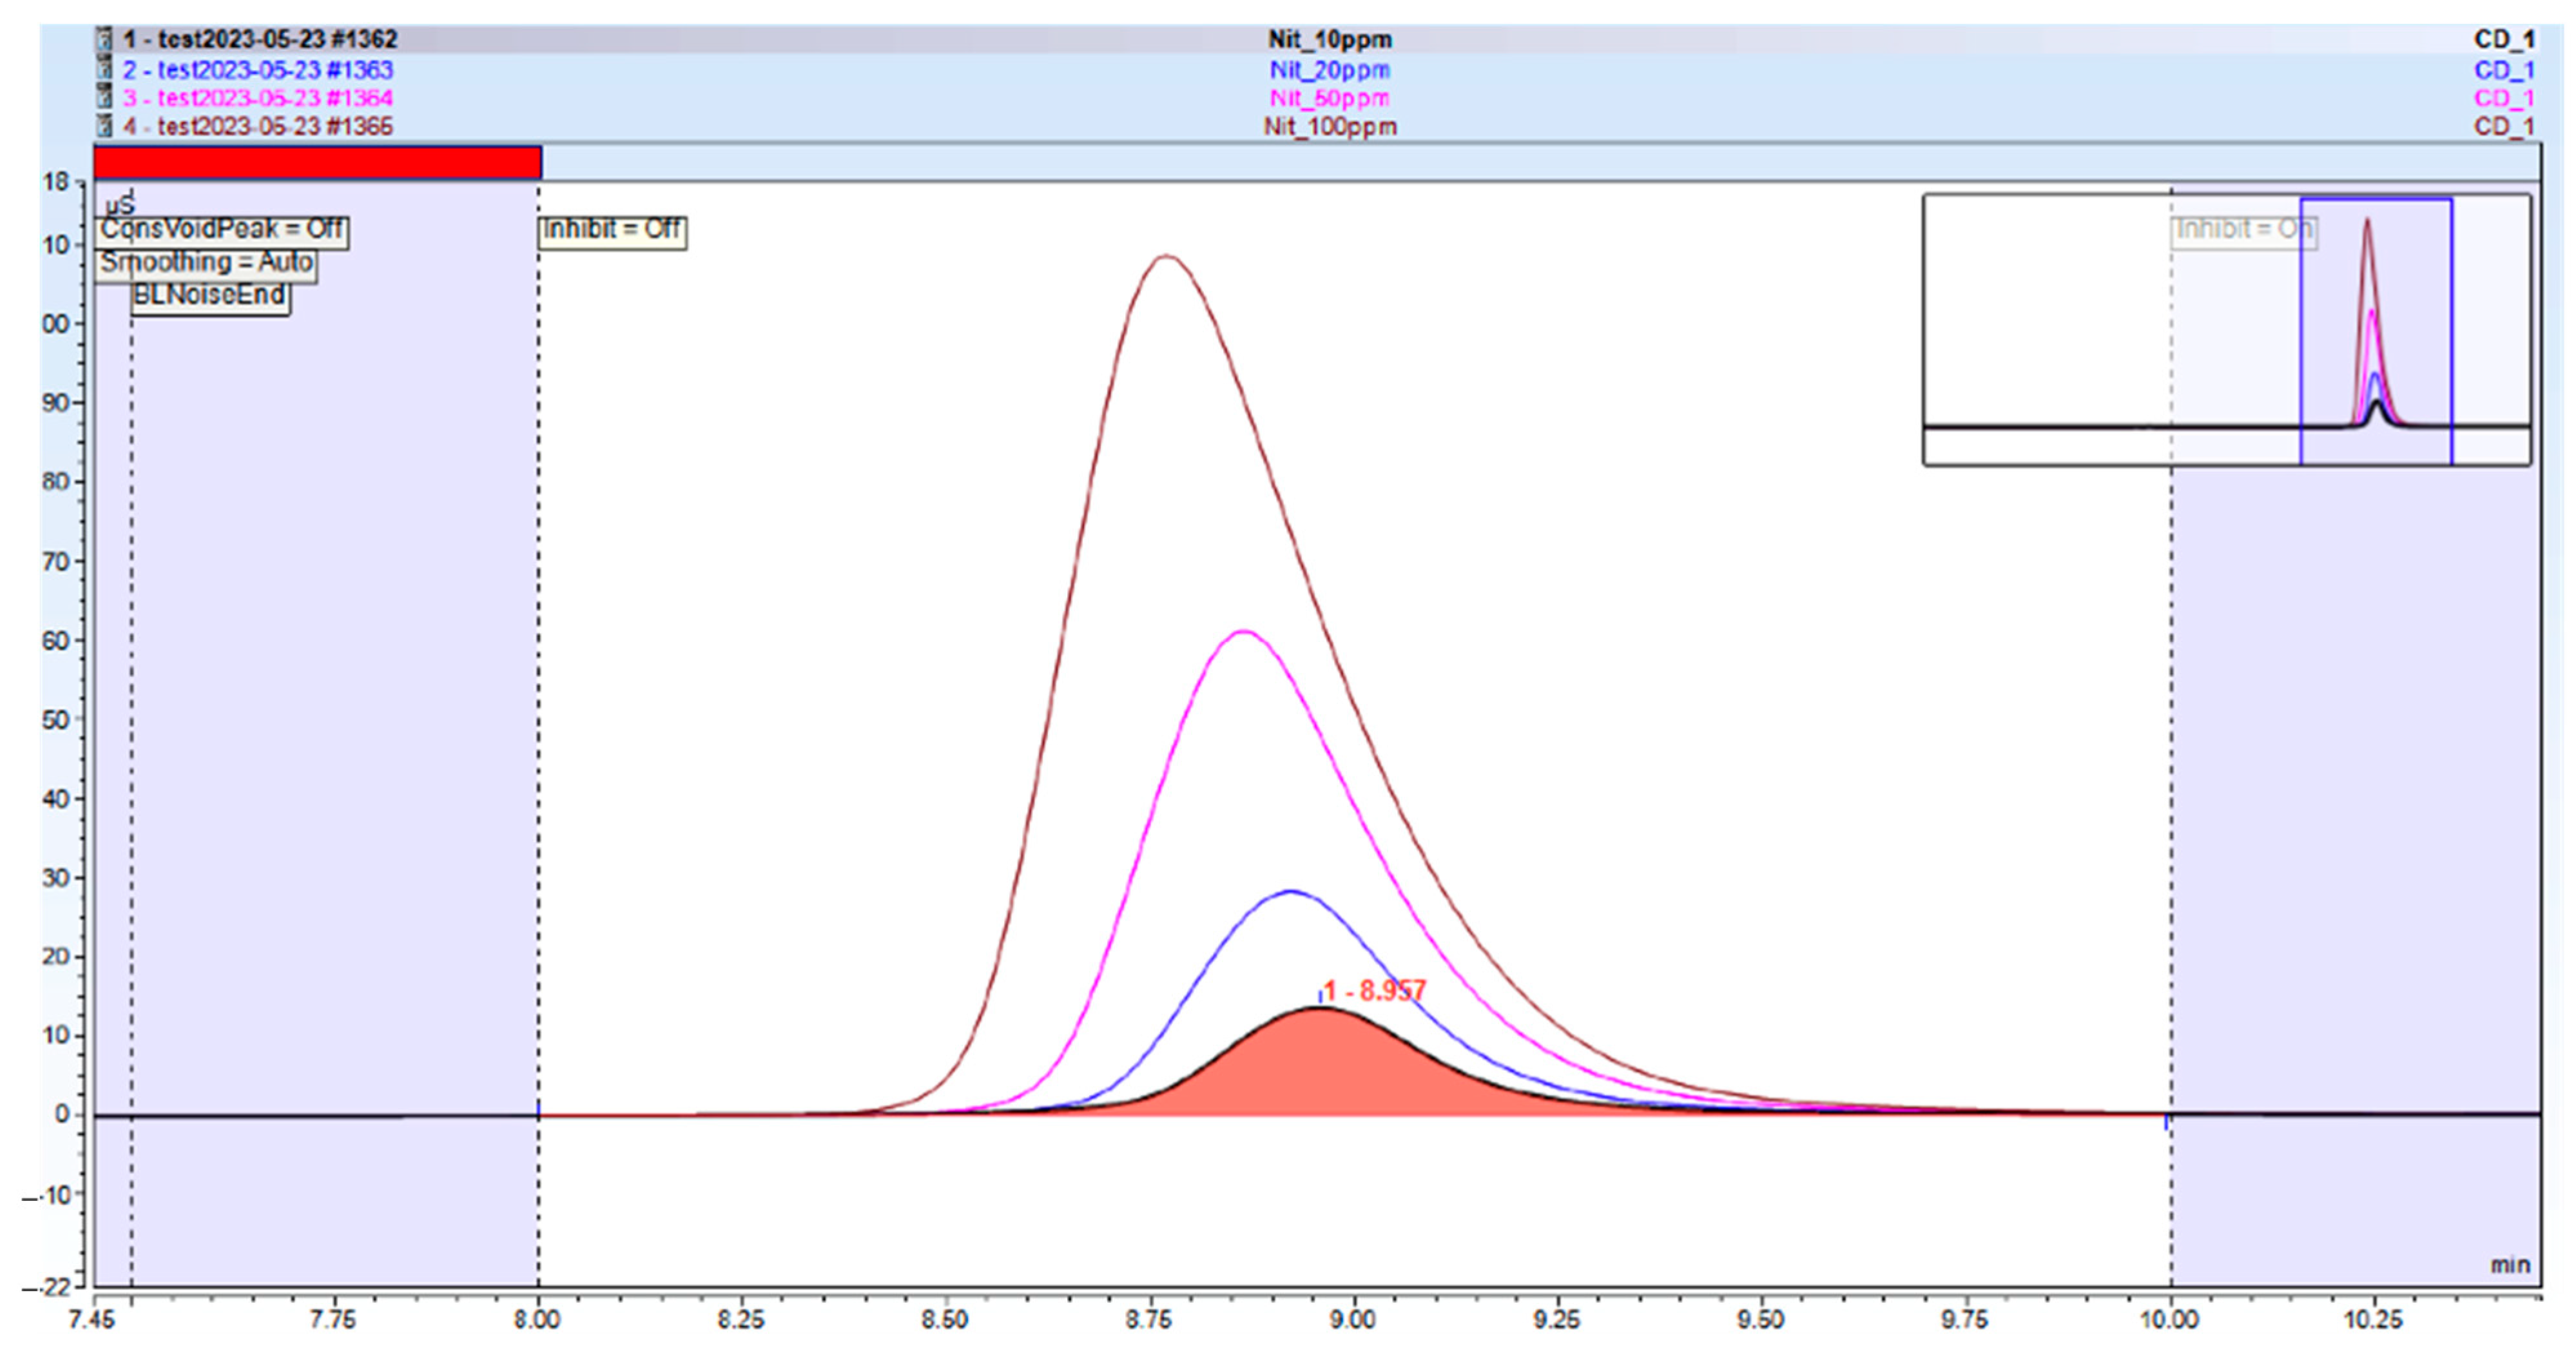Select the Nit_20ppm chromatogram label
This screenshot has width=2576, height=1355.
pyautogui.click(x=1329, y=69)
